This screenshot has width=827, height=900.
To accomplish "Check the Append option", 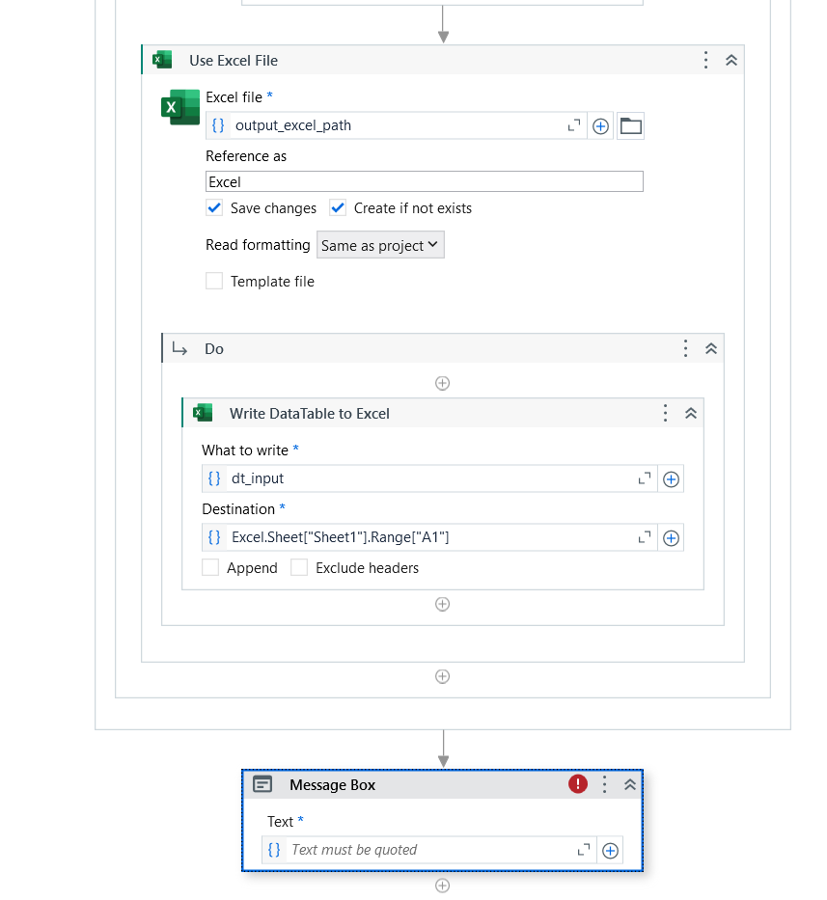I will pos(210,568).
